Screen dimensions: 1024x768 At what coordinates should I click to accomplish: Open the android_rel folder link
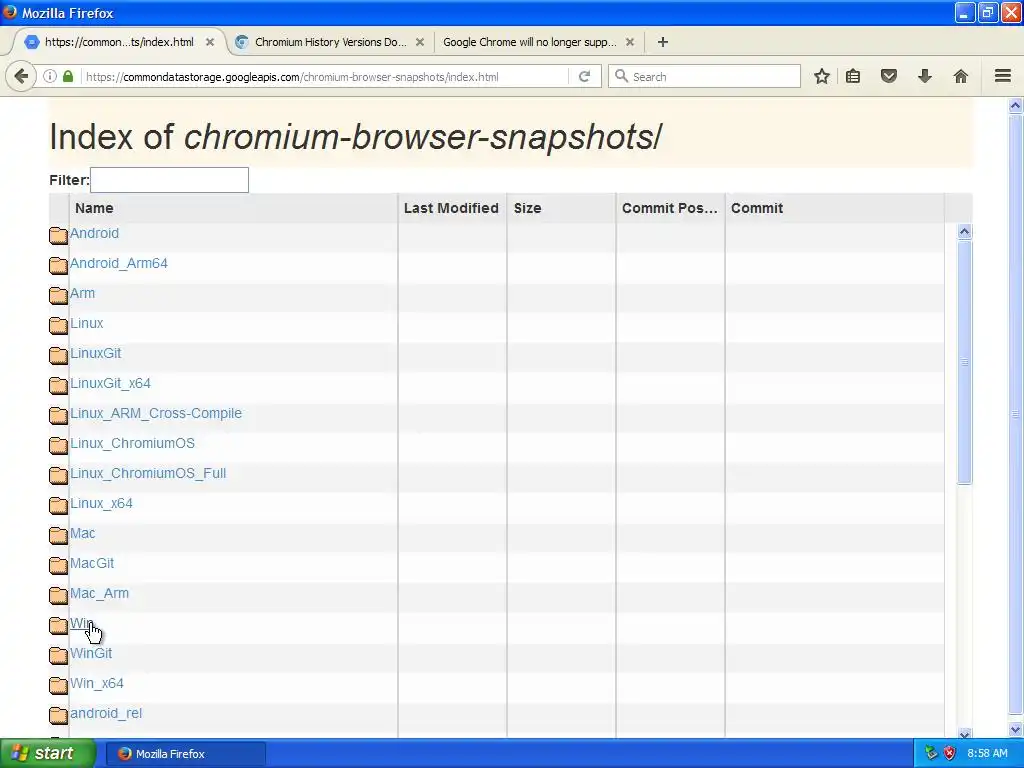106,713
